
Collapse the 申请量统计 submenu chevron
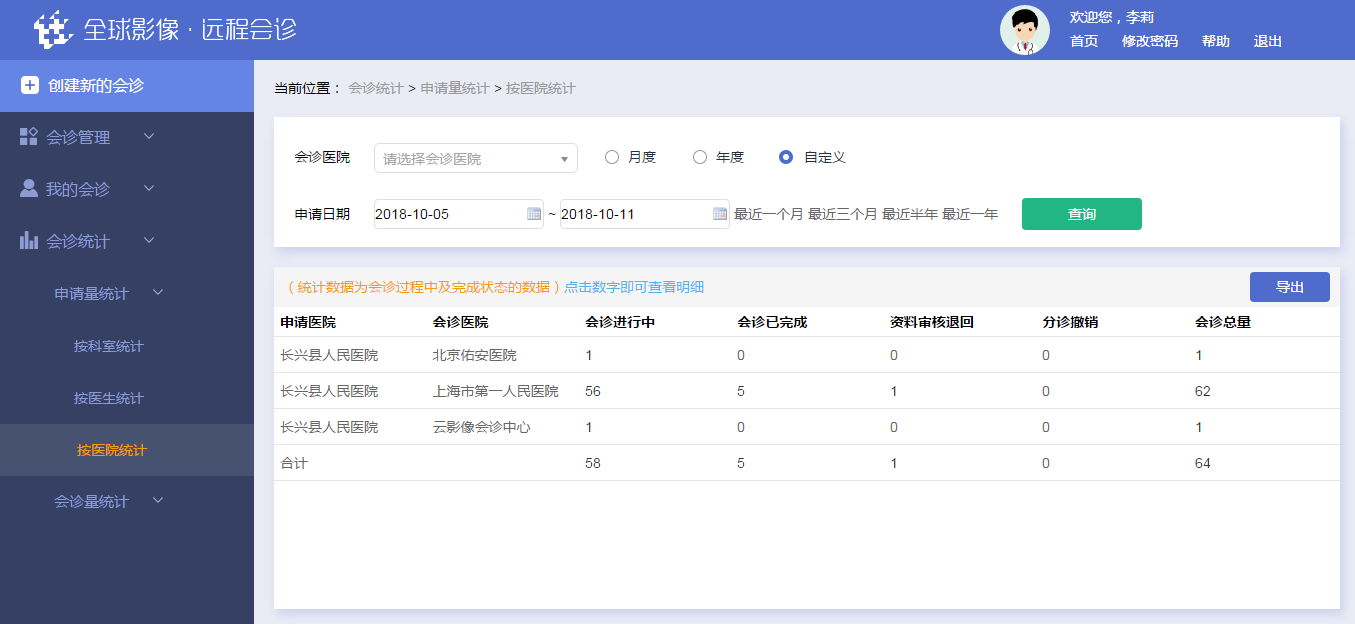pos(157,293)
